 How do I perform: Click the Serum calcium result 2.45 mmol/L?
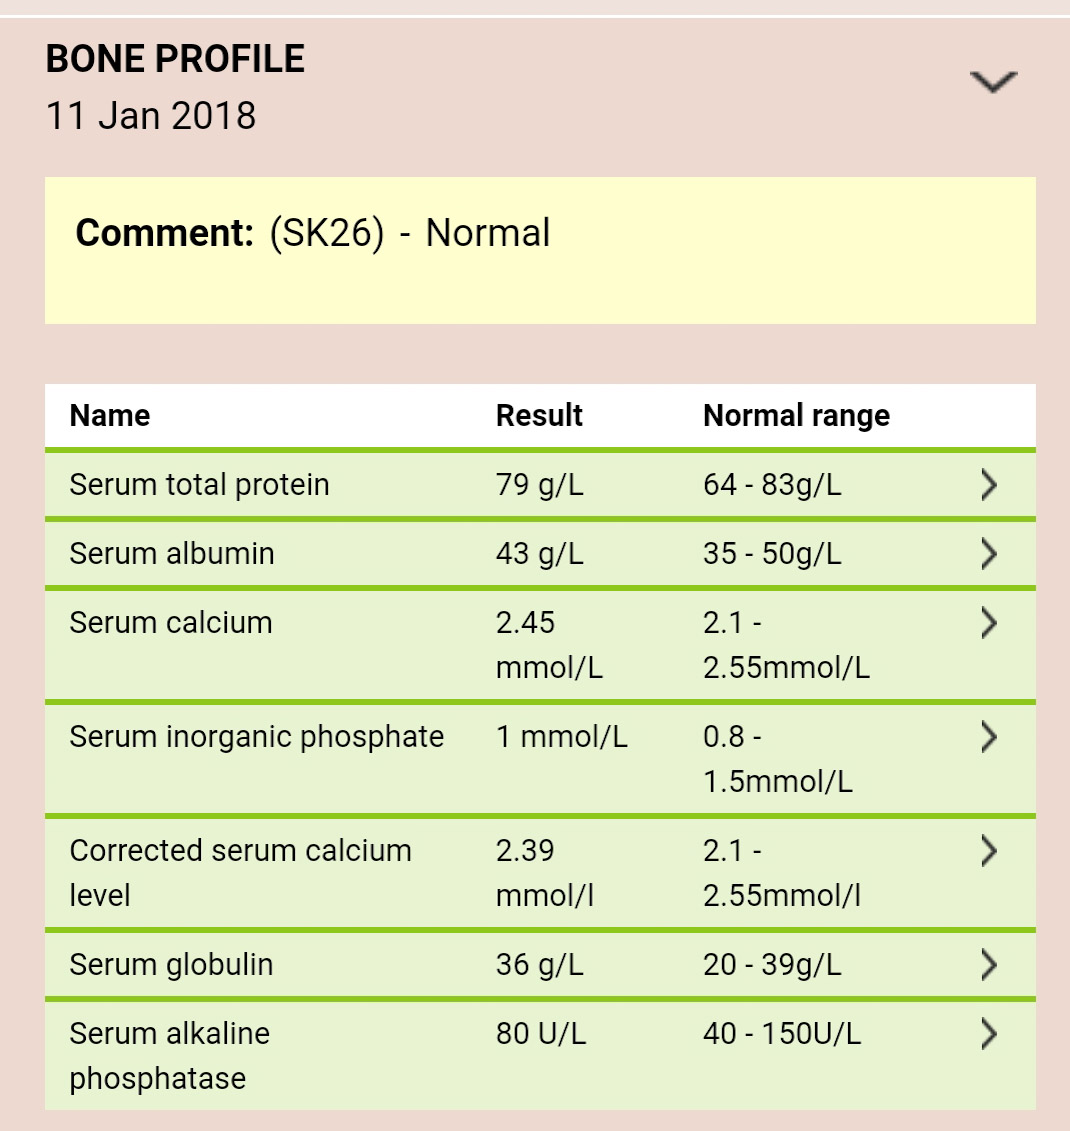click(x=549, y=645)
